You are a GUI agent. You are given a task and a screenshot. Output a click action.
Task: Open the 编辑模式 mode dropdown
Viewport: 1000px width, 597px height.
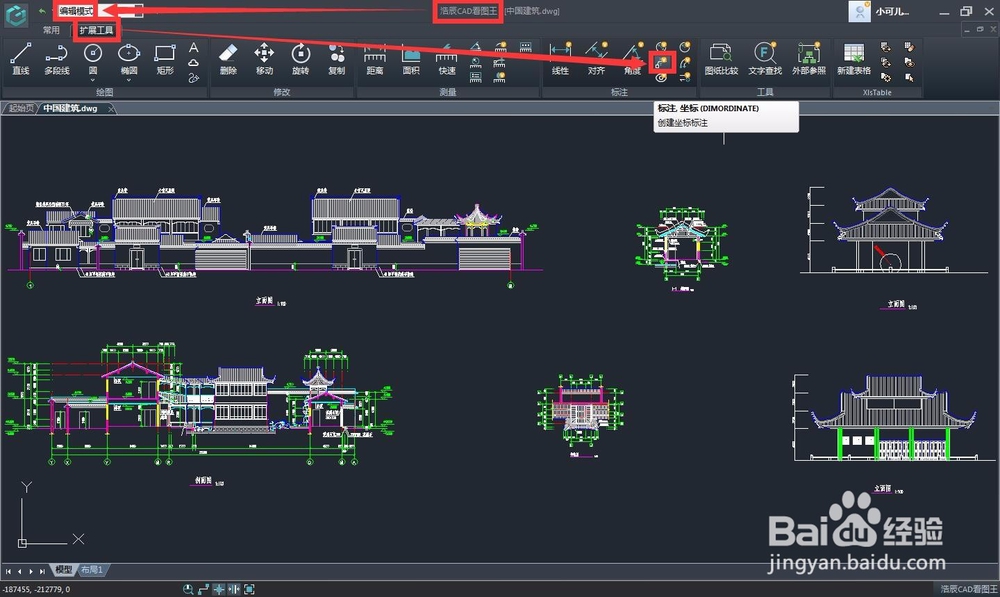click(98, 11)
